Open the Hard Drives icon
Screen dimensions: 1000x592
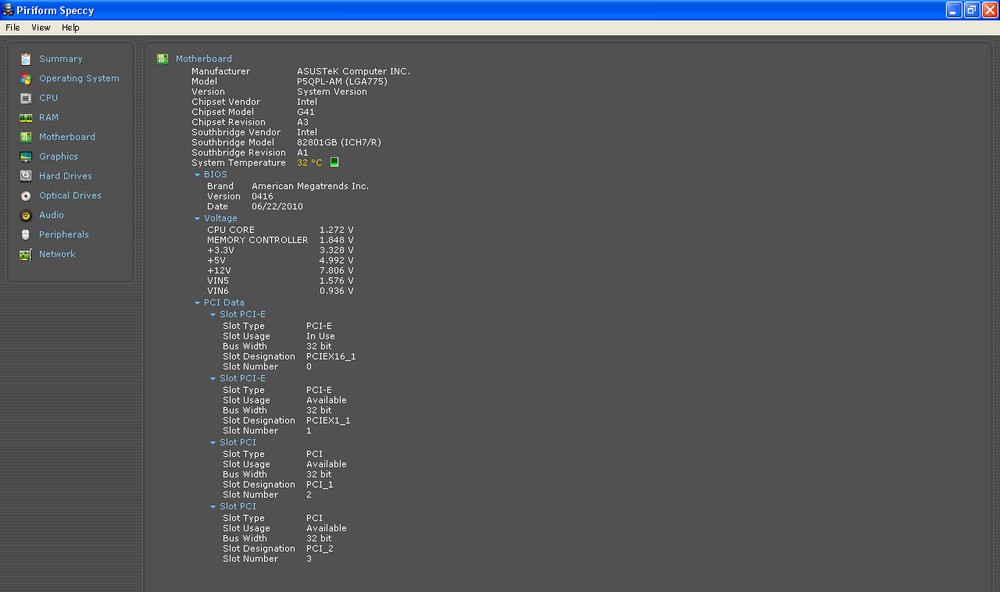[26, 176]
